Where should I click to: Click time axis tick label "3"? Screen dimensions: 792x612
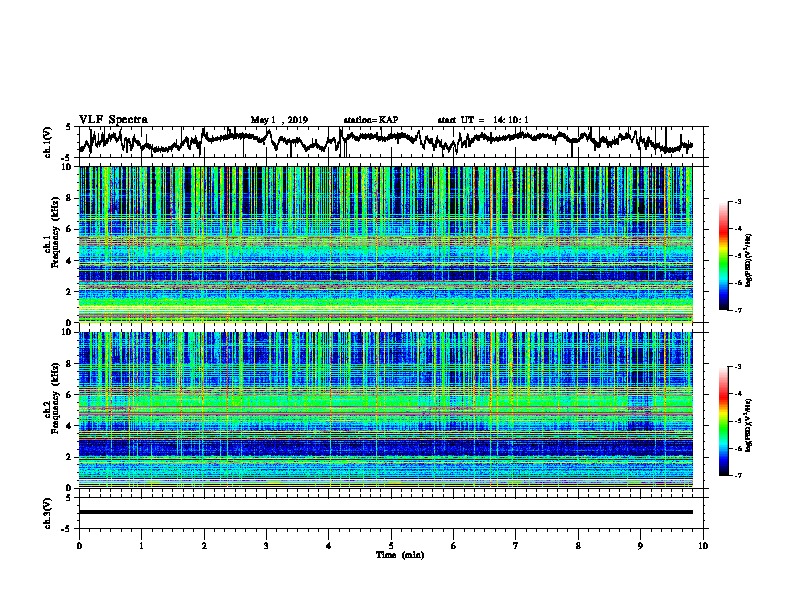coord(266,546)
